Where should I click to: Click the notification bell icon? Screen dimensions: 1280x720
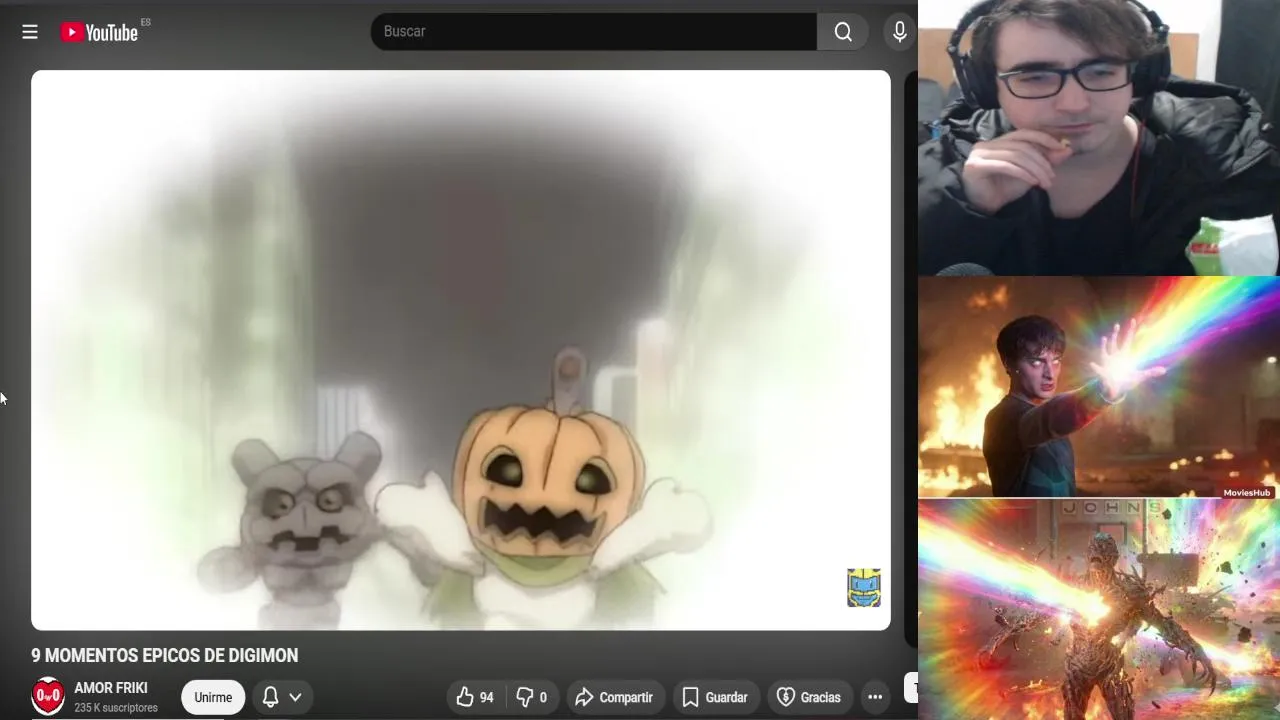pos(270,697)
